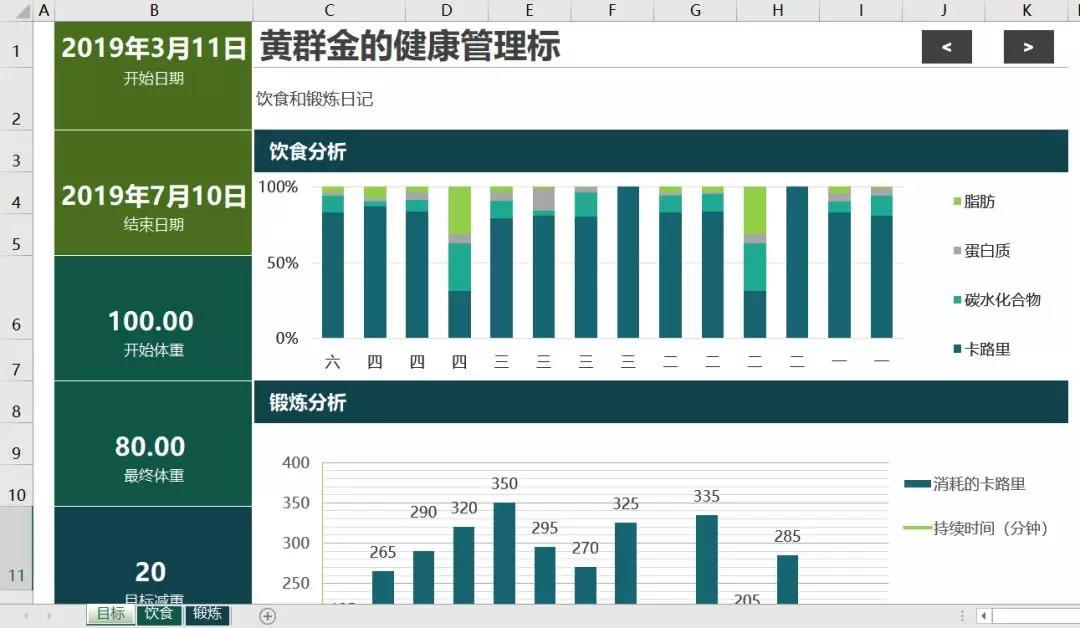This screenshot has width=1080, height=628.
Task: Click the 400 axis label in exercise chart
Action: [x=295, y=463]
